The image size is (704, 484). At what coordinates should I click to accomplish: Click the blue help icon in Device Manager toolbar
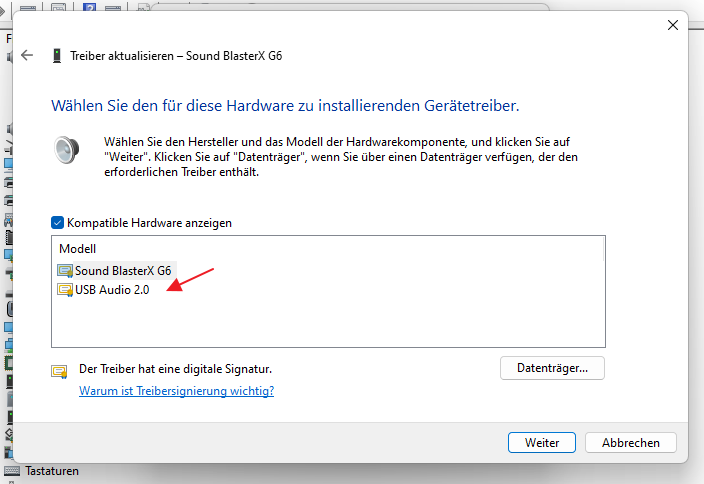pos(89,7)
